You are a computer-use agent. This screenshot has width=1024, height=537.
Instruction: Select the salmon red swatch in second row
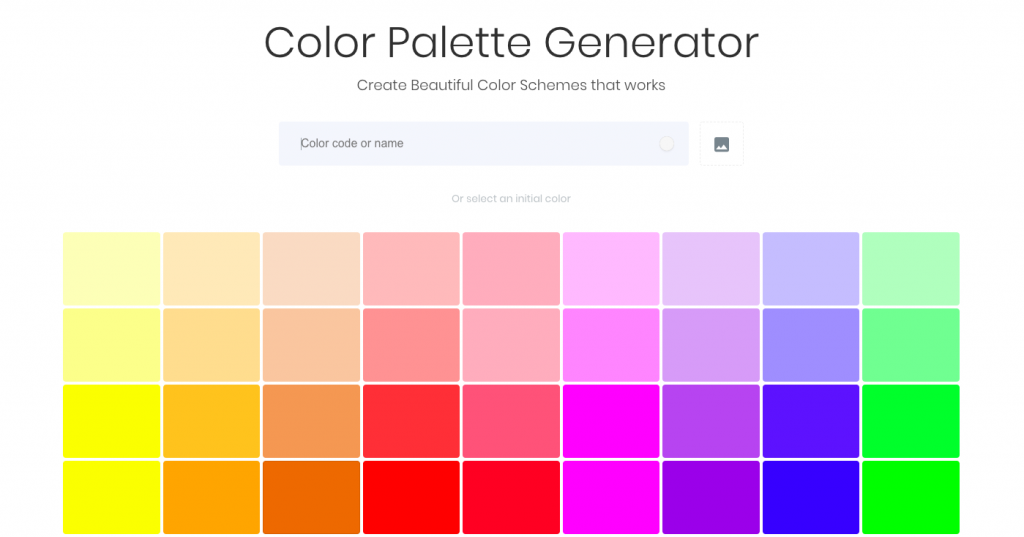(x=411, y=345)
